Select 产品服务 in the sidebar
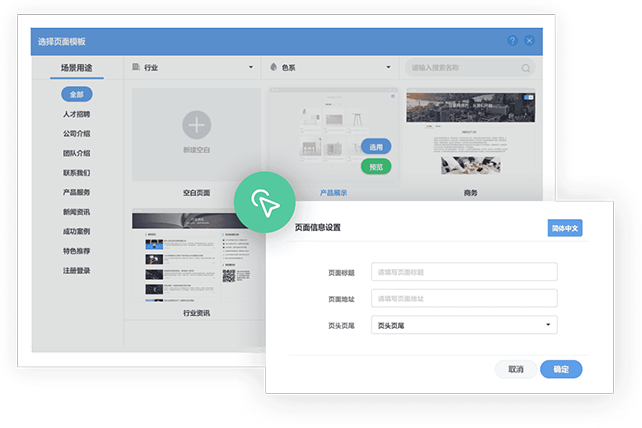This screenshot has width=642, height=428. click(76, 192)
